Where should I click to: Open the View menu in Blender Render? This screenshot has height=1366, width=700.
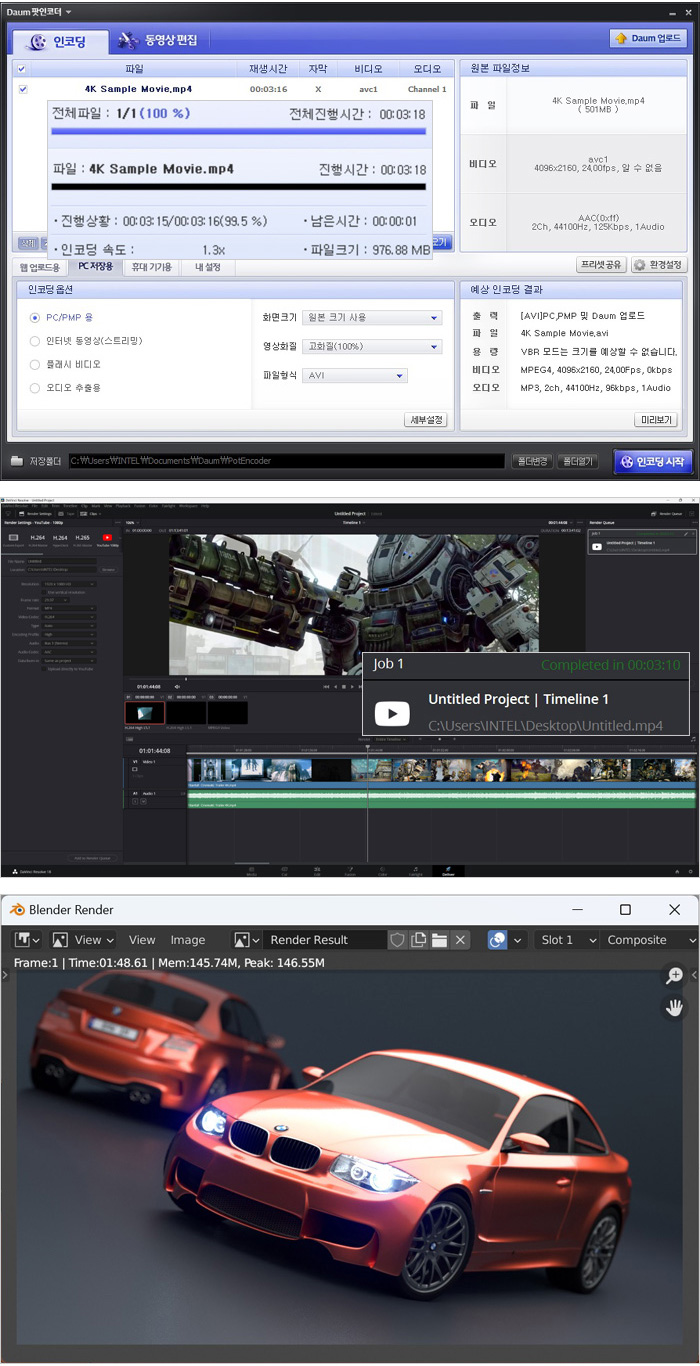click(142, 940)
